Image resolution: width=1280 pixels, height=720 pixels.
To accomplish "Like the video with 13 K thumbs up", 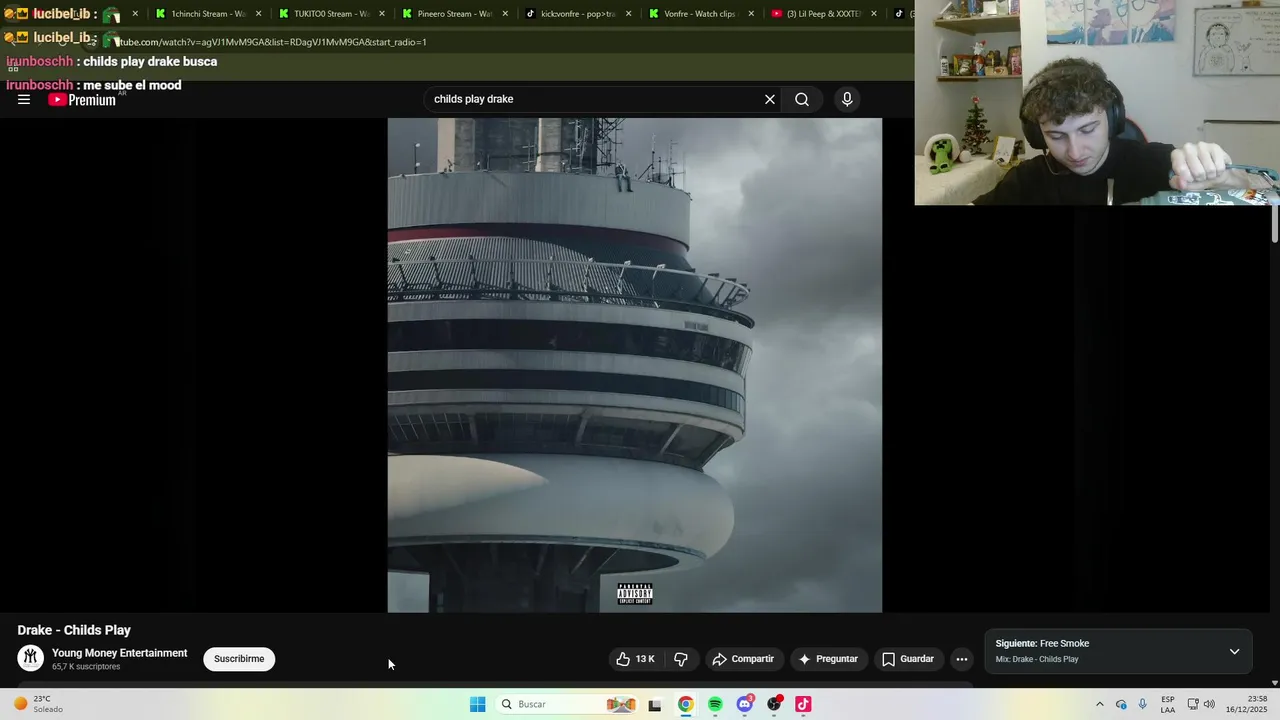I will [636, 659].
